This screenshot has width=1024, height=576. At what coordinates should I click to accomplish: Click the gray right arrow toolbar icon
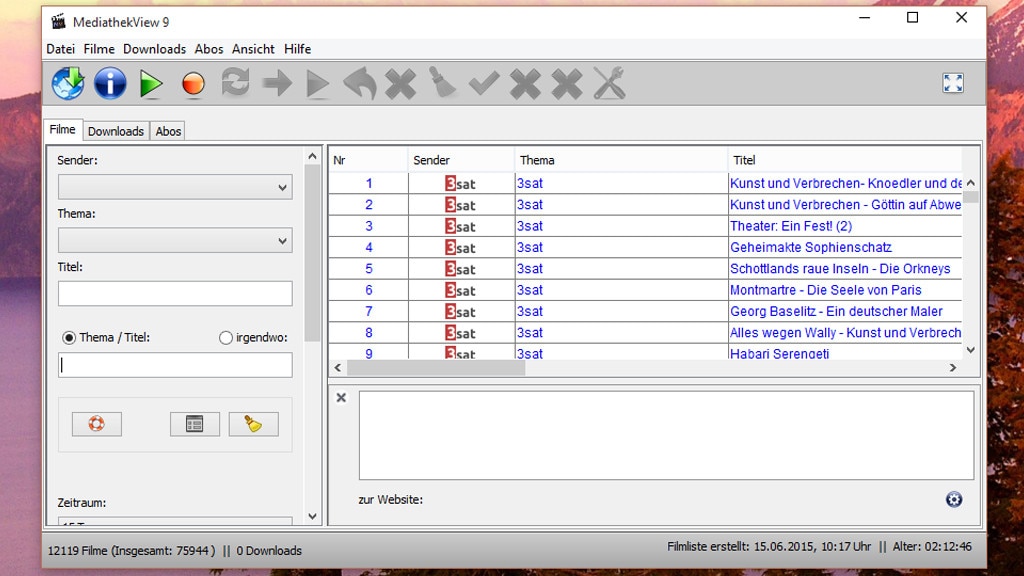tap(277, 84)
